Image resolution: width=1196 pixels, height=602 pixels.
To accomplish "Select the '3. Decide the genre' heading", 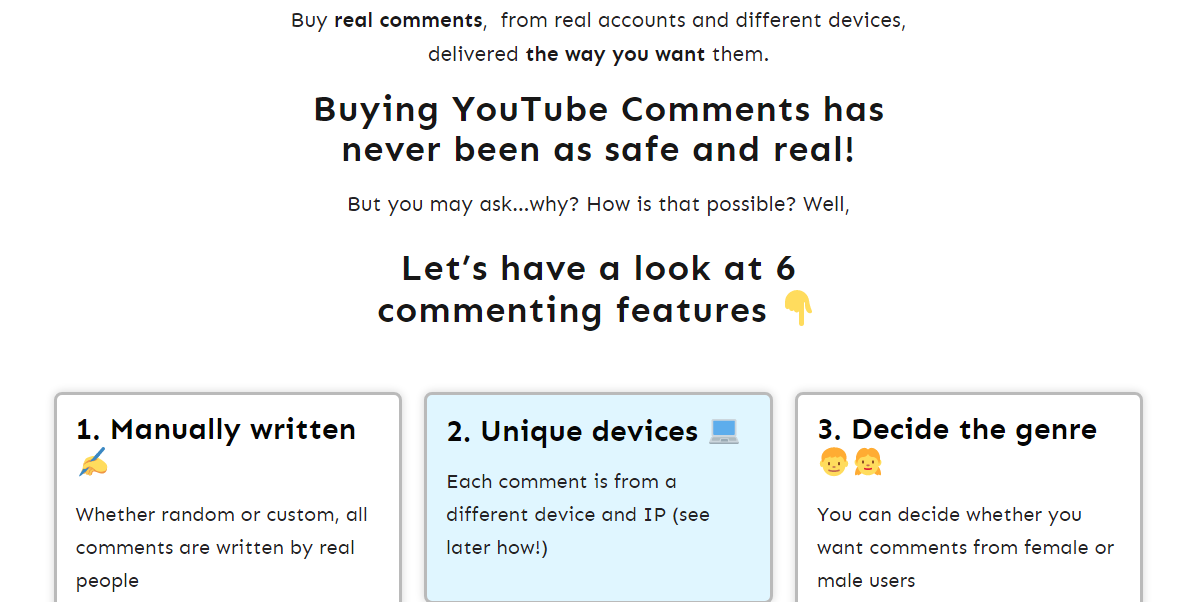I will click(957, 430).
